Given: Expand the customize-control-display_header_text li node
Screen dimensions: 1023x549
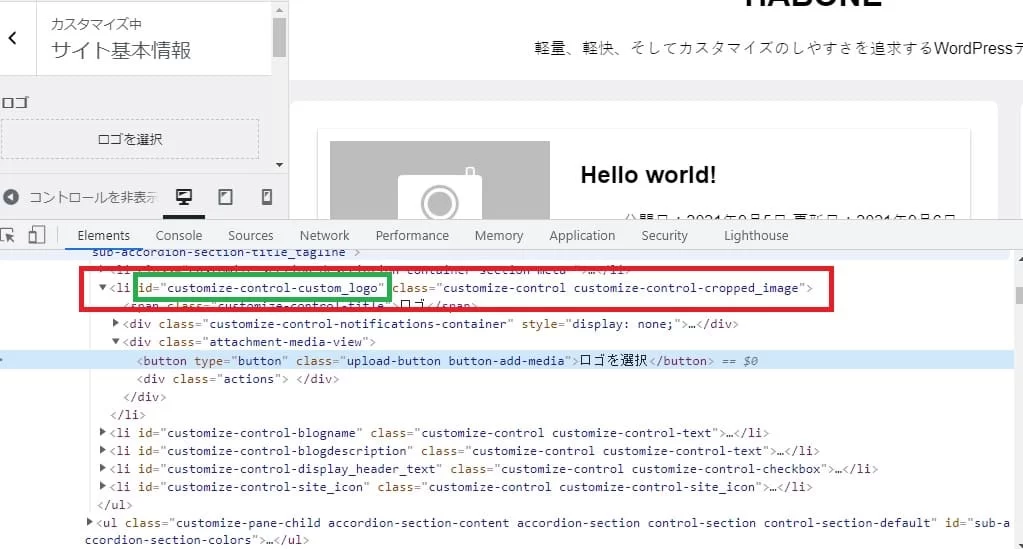Looking at the screenshot, I should 102,468.
